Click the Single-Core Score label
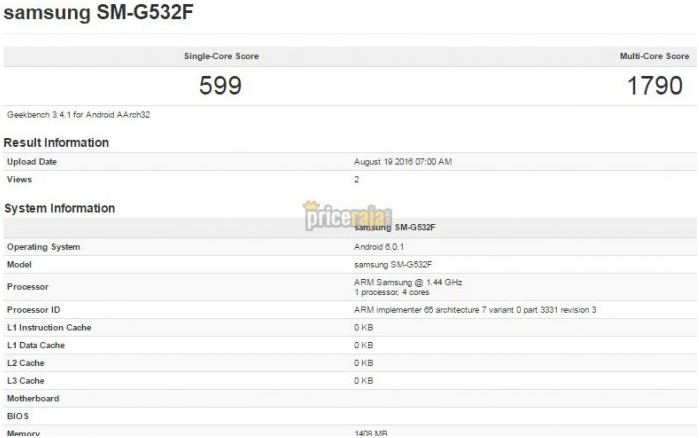This screenshot has width=699, height=438. pos(221,56)
